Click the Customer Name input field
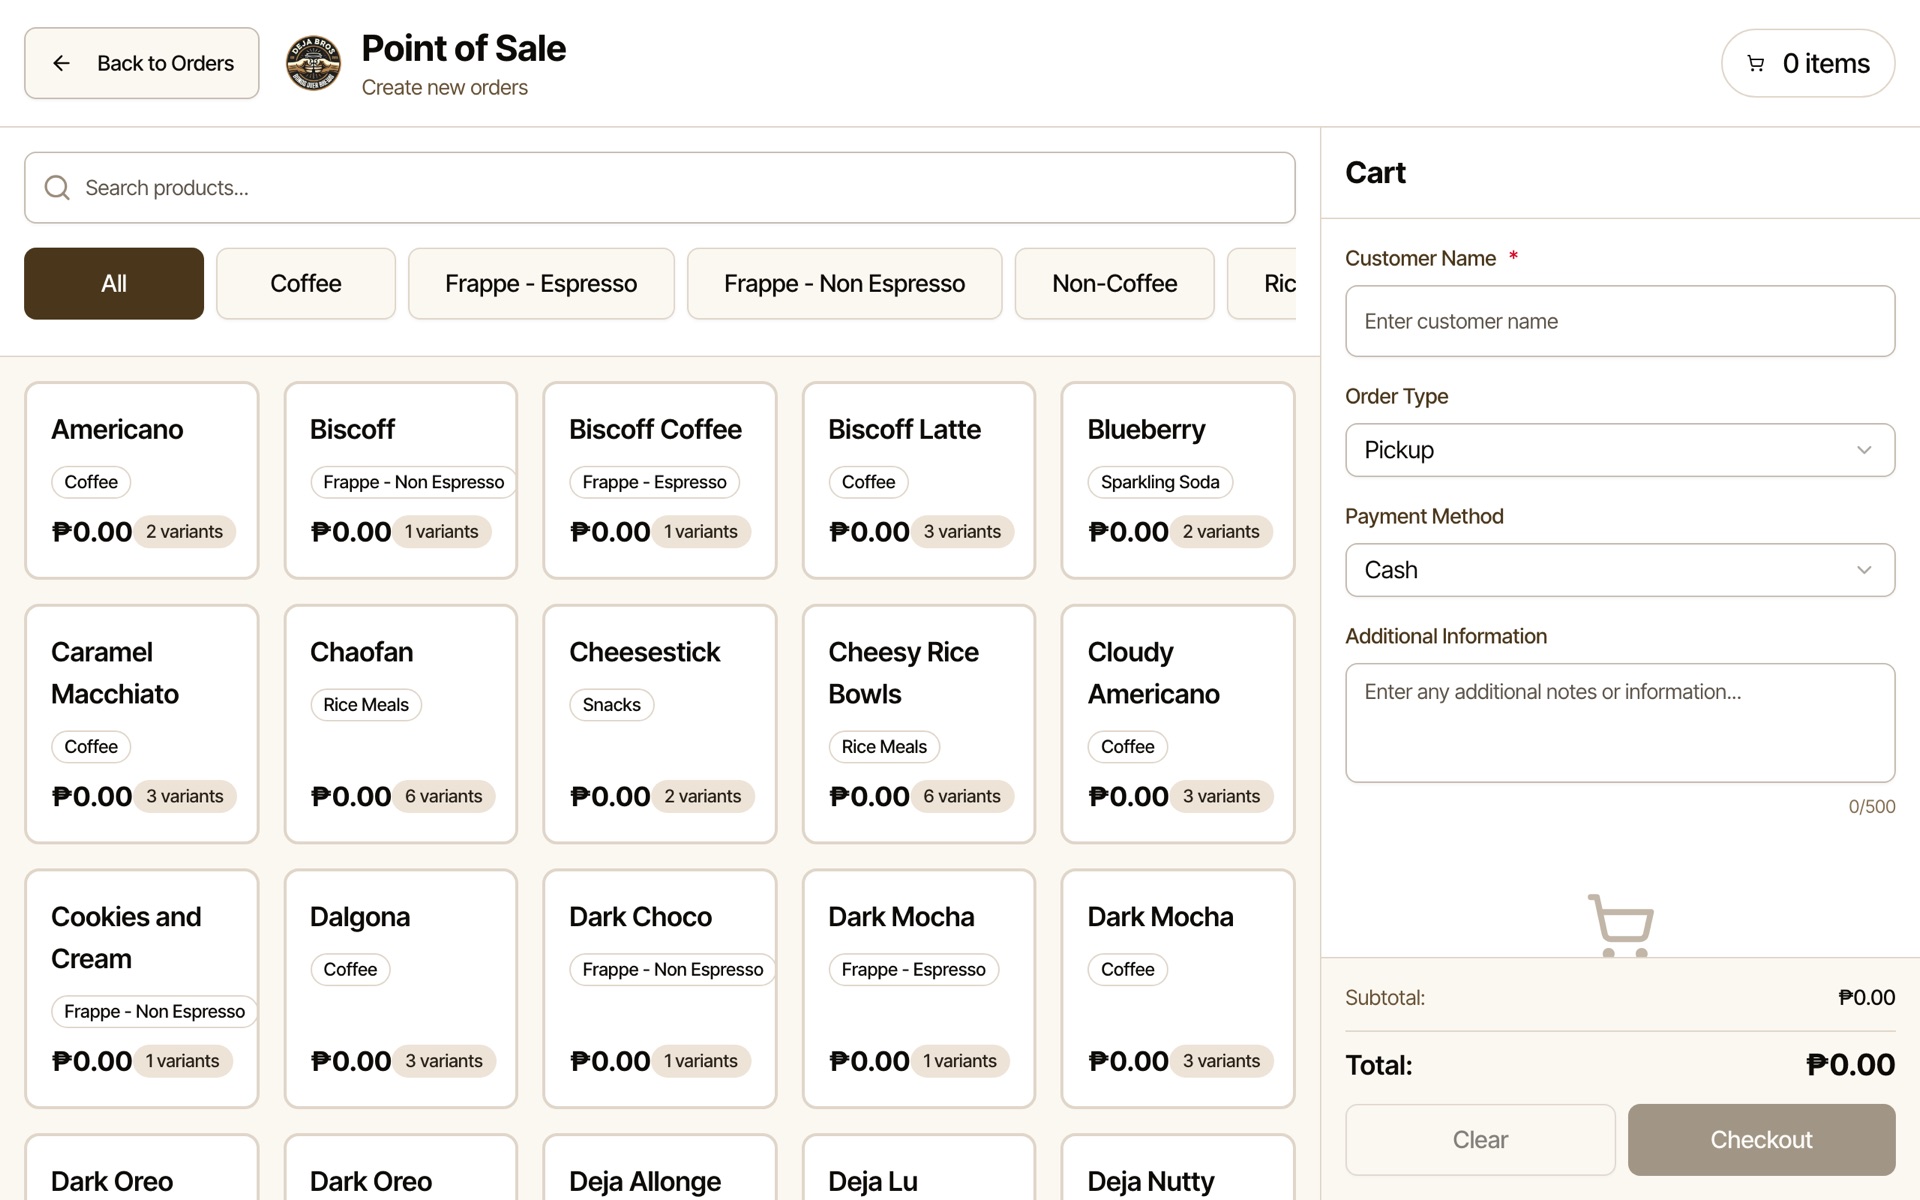This screenshot has width=1920, height=1200. click(1620, 321)
